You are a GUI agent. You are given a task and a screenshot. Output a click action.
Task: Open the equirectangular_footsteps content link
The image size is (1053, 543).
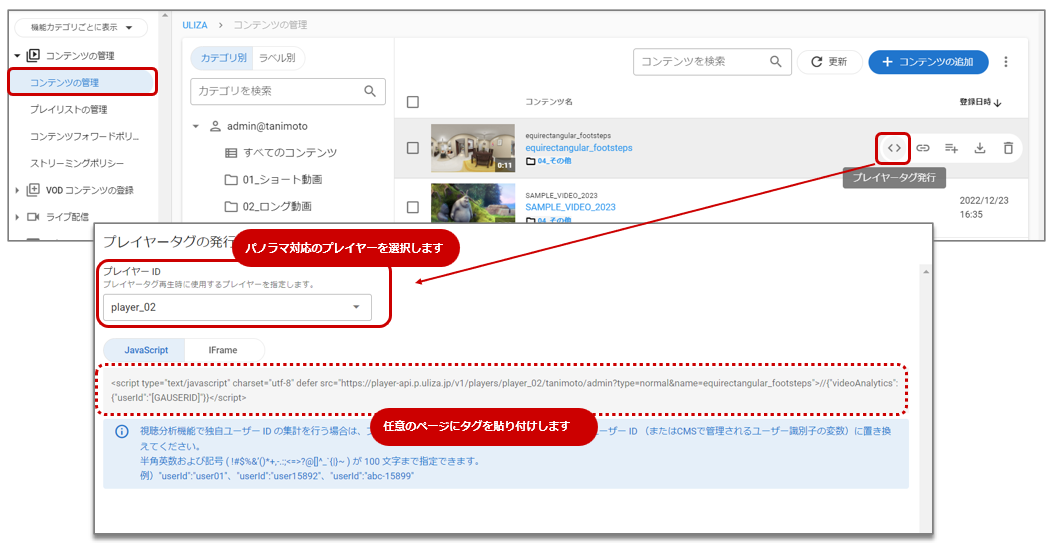tap(579, 148)
